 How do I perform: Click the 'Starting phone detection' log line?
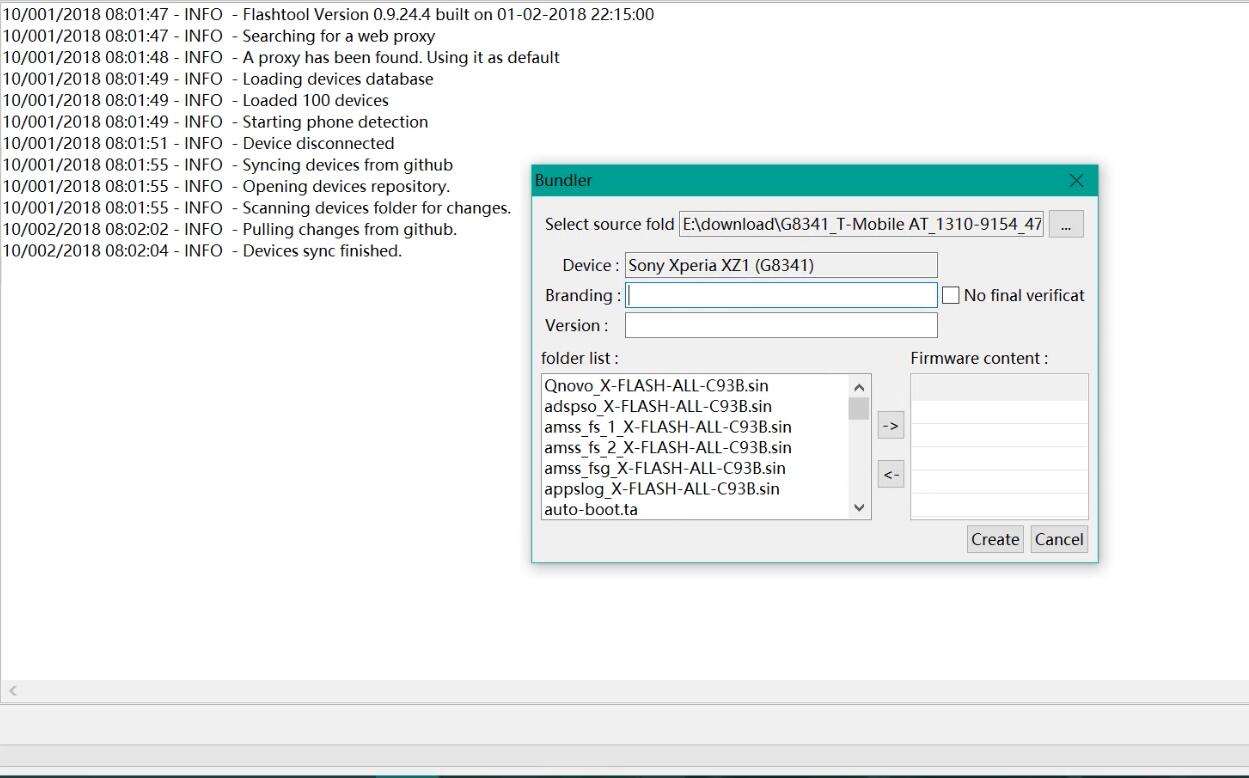[x=215, y=122]
